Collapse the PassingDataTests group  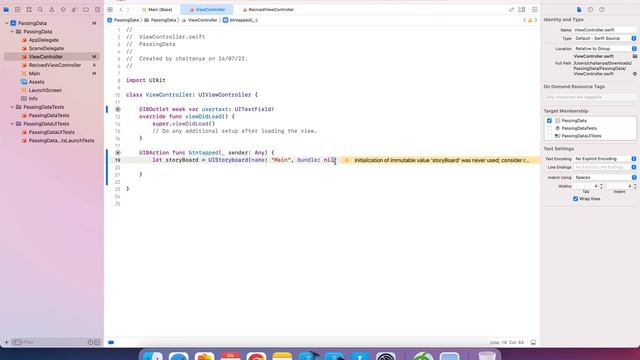(x=12, y=107)
